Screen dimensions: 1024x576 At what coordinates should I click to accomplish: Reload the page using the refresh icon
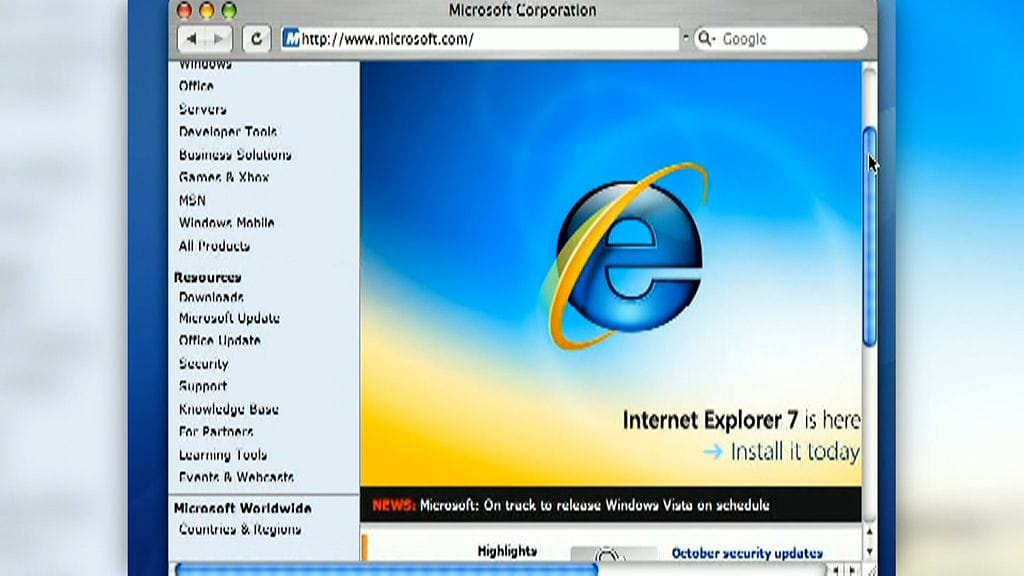[257, 38]
